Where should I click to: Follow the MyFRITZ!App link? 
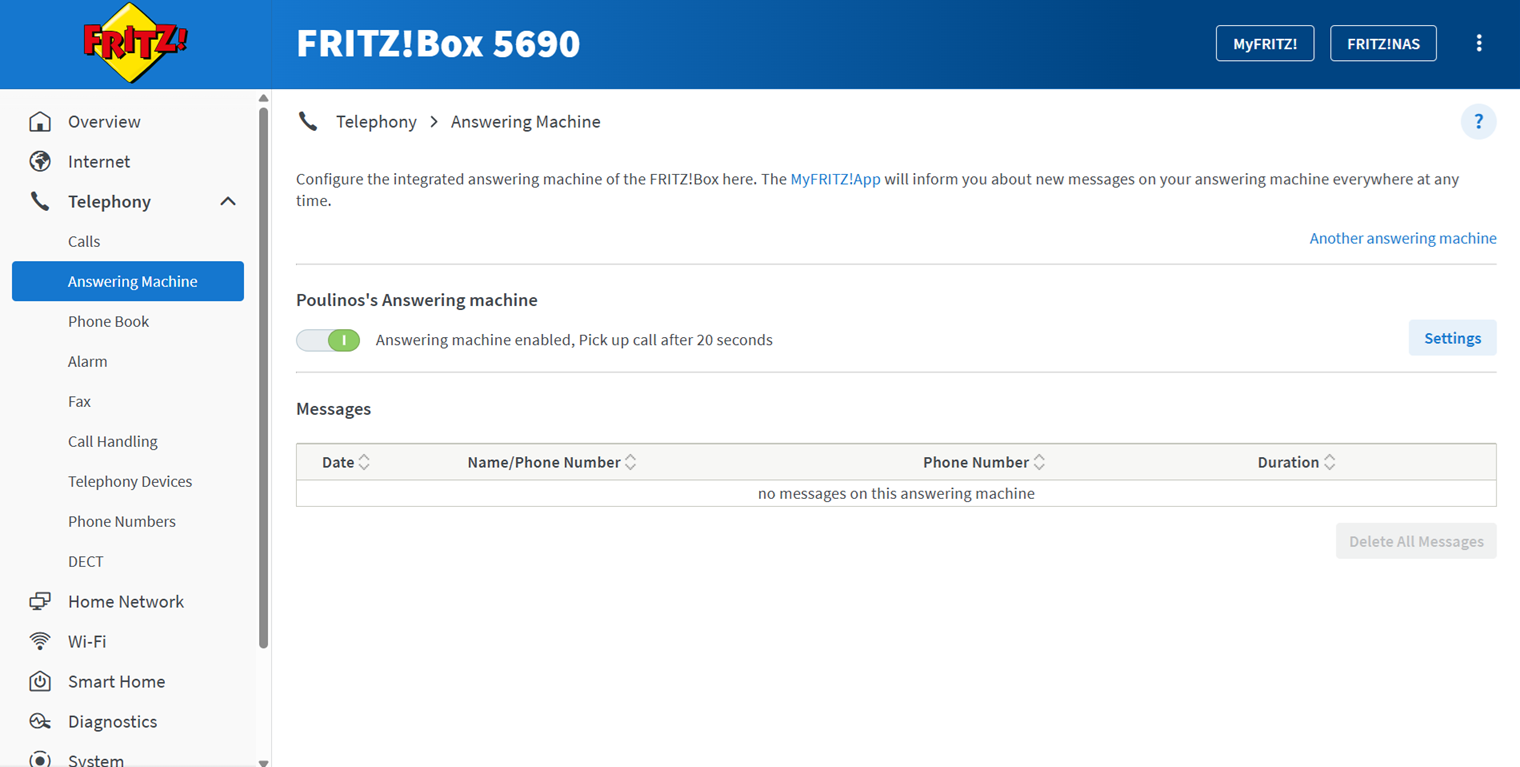(x=835, y=180)
